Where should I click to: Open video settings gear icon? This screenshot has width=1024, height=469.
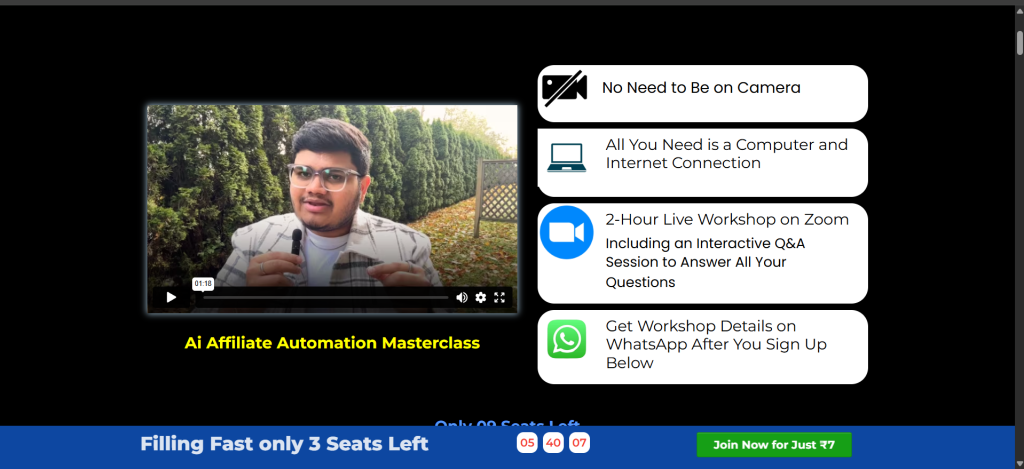pos(481,297)
